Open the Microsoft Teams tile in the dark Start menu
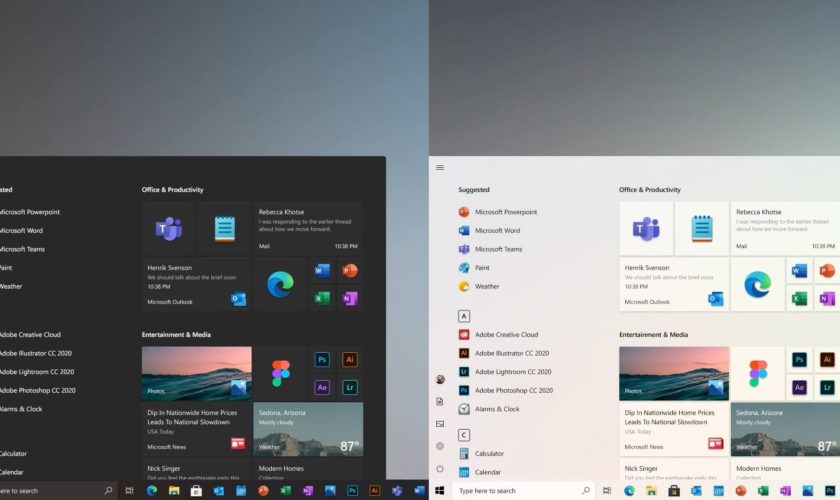Viewport: 840px width, 500px height. coord(168,228)
